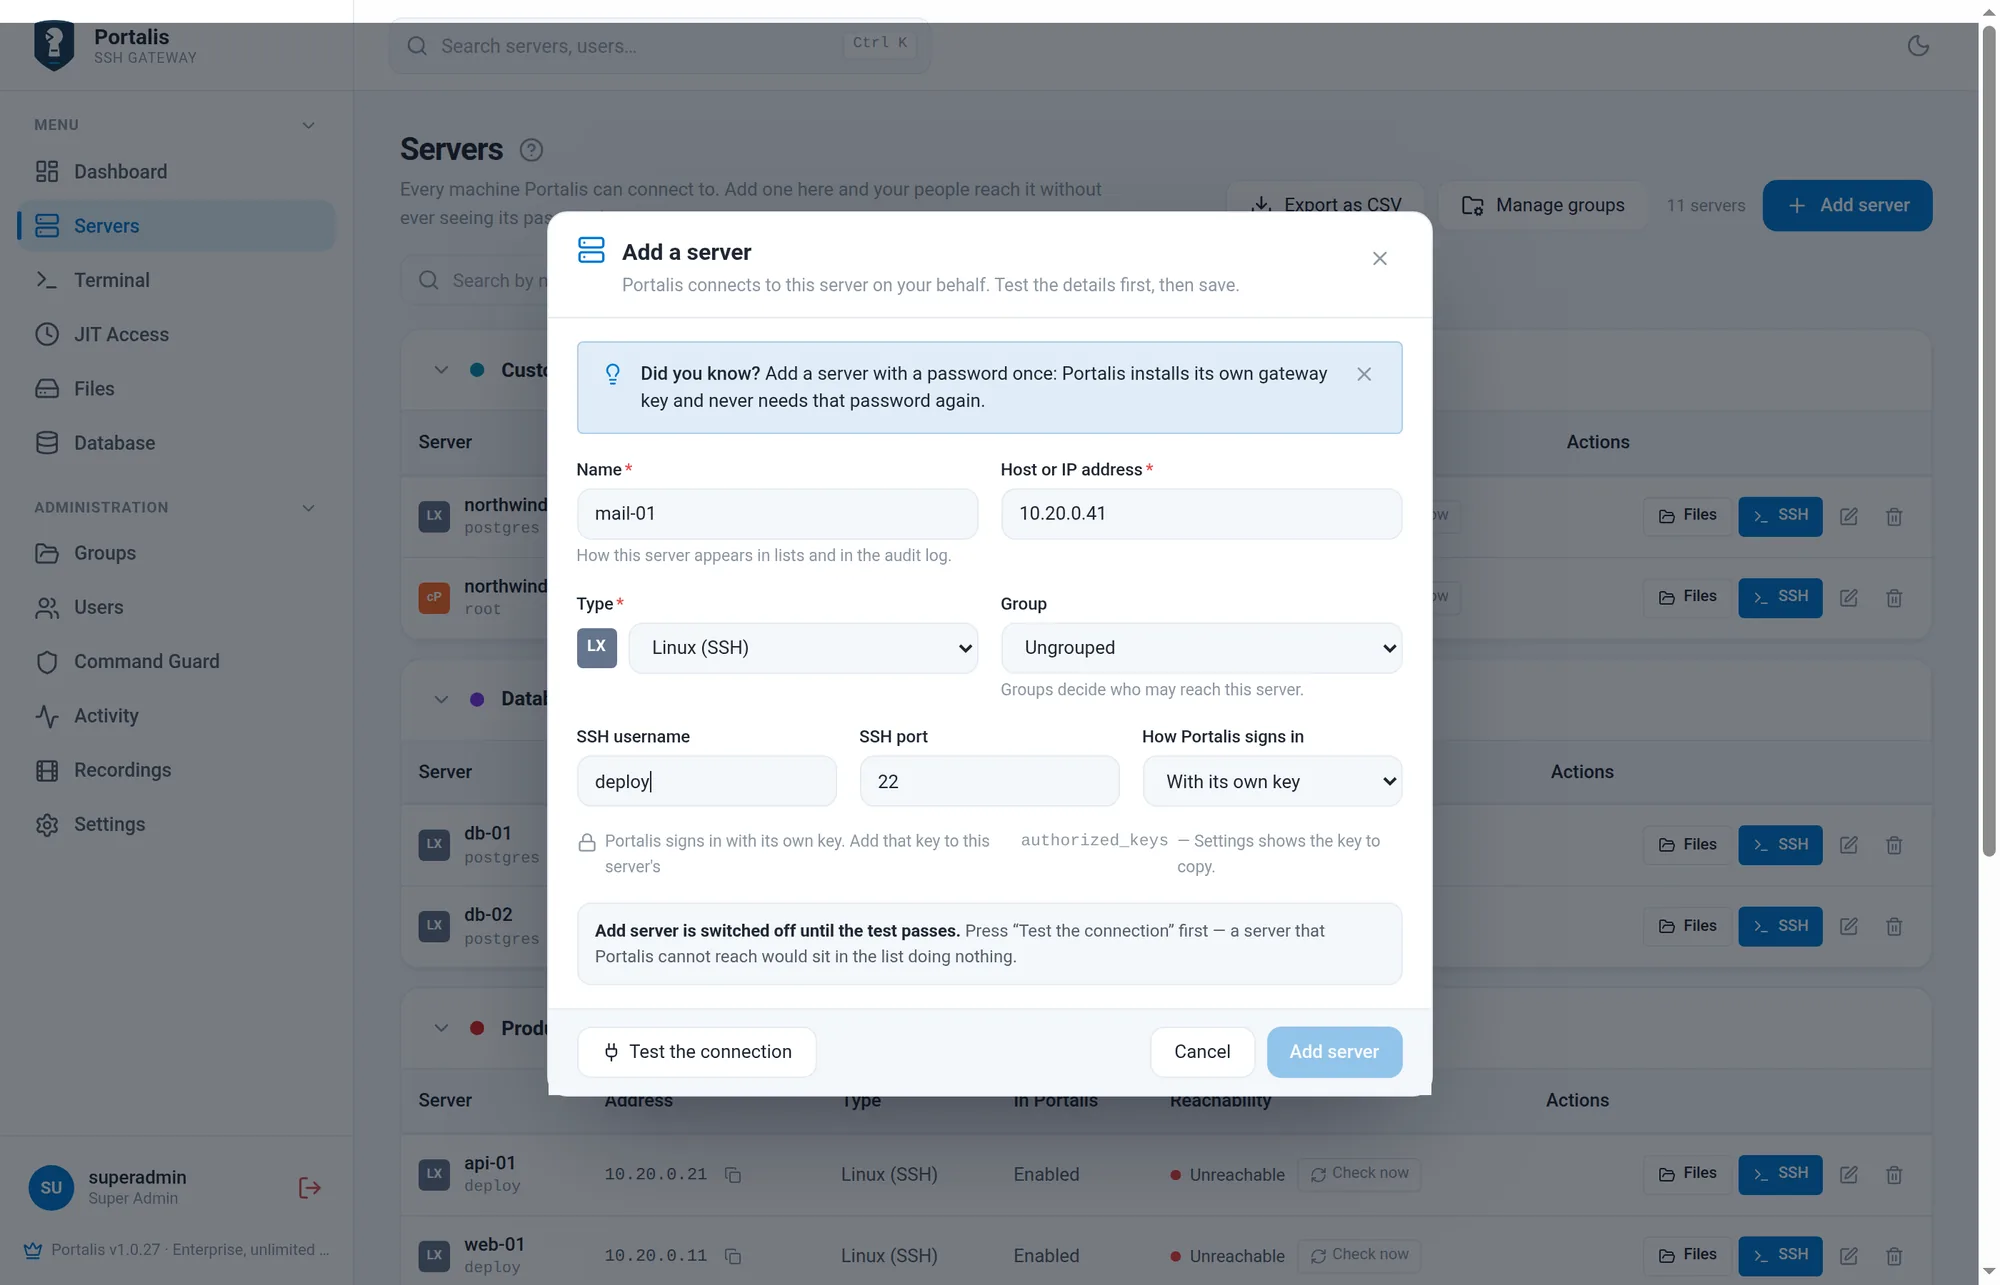
Task: Click Export as CSV
Action: pos(1327,205)
